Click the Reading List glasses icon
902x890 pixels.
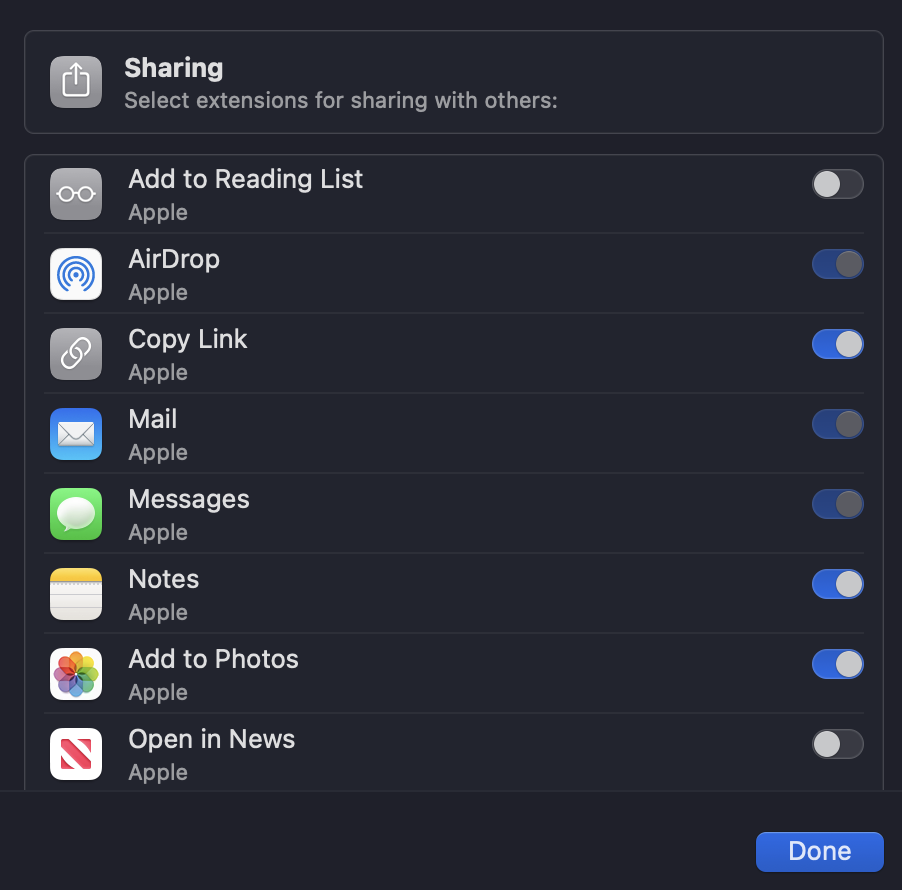76,194
